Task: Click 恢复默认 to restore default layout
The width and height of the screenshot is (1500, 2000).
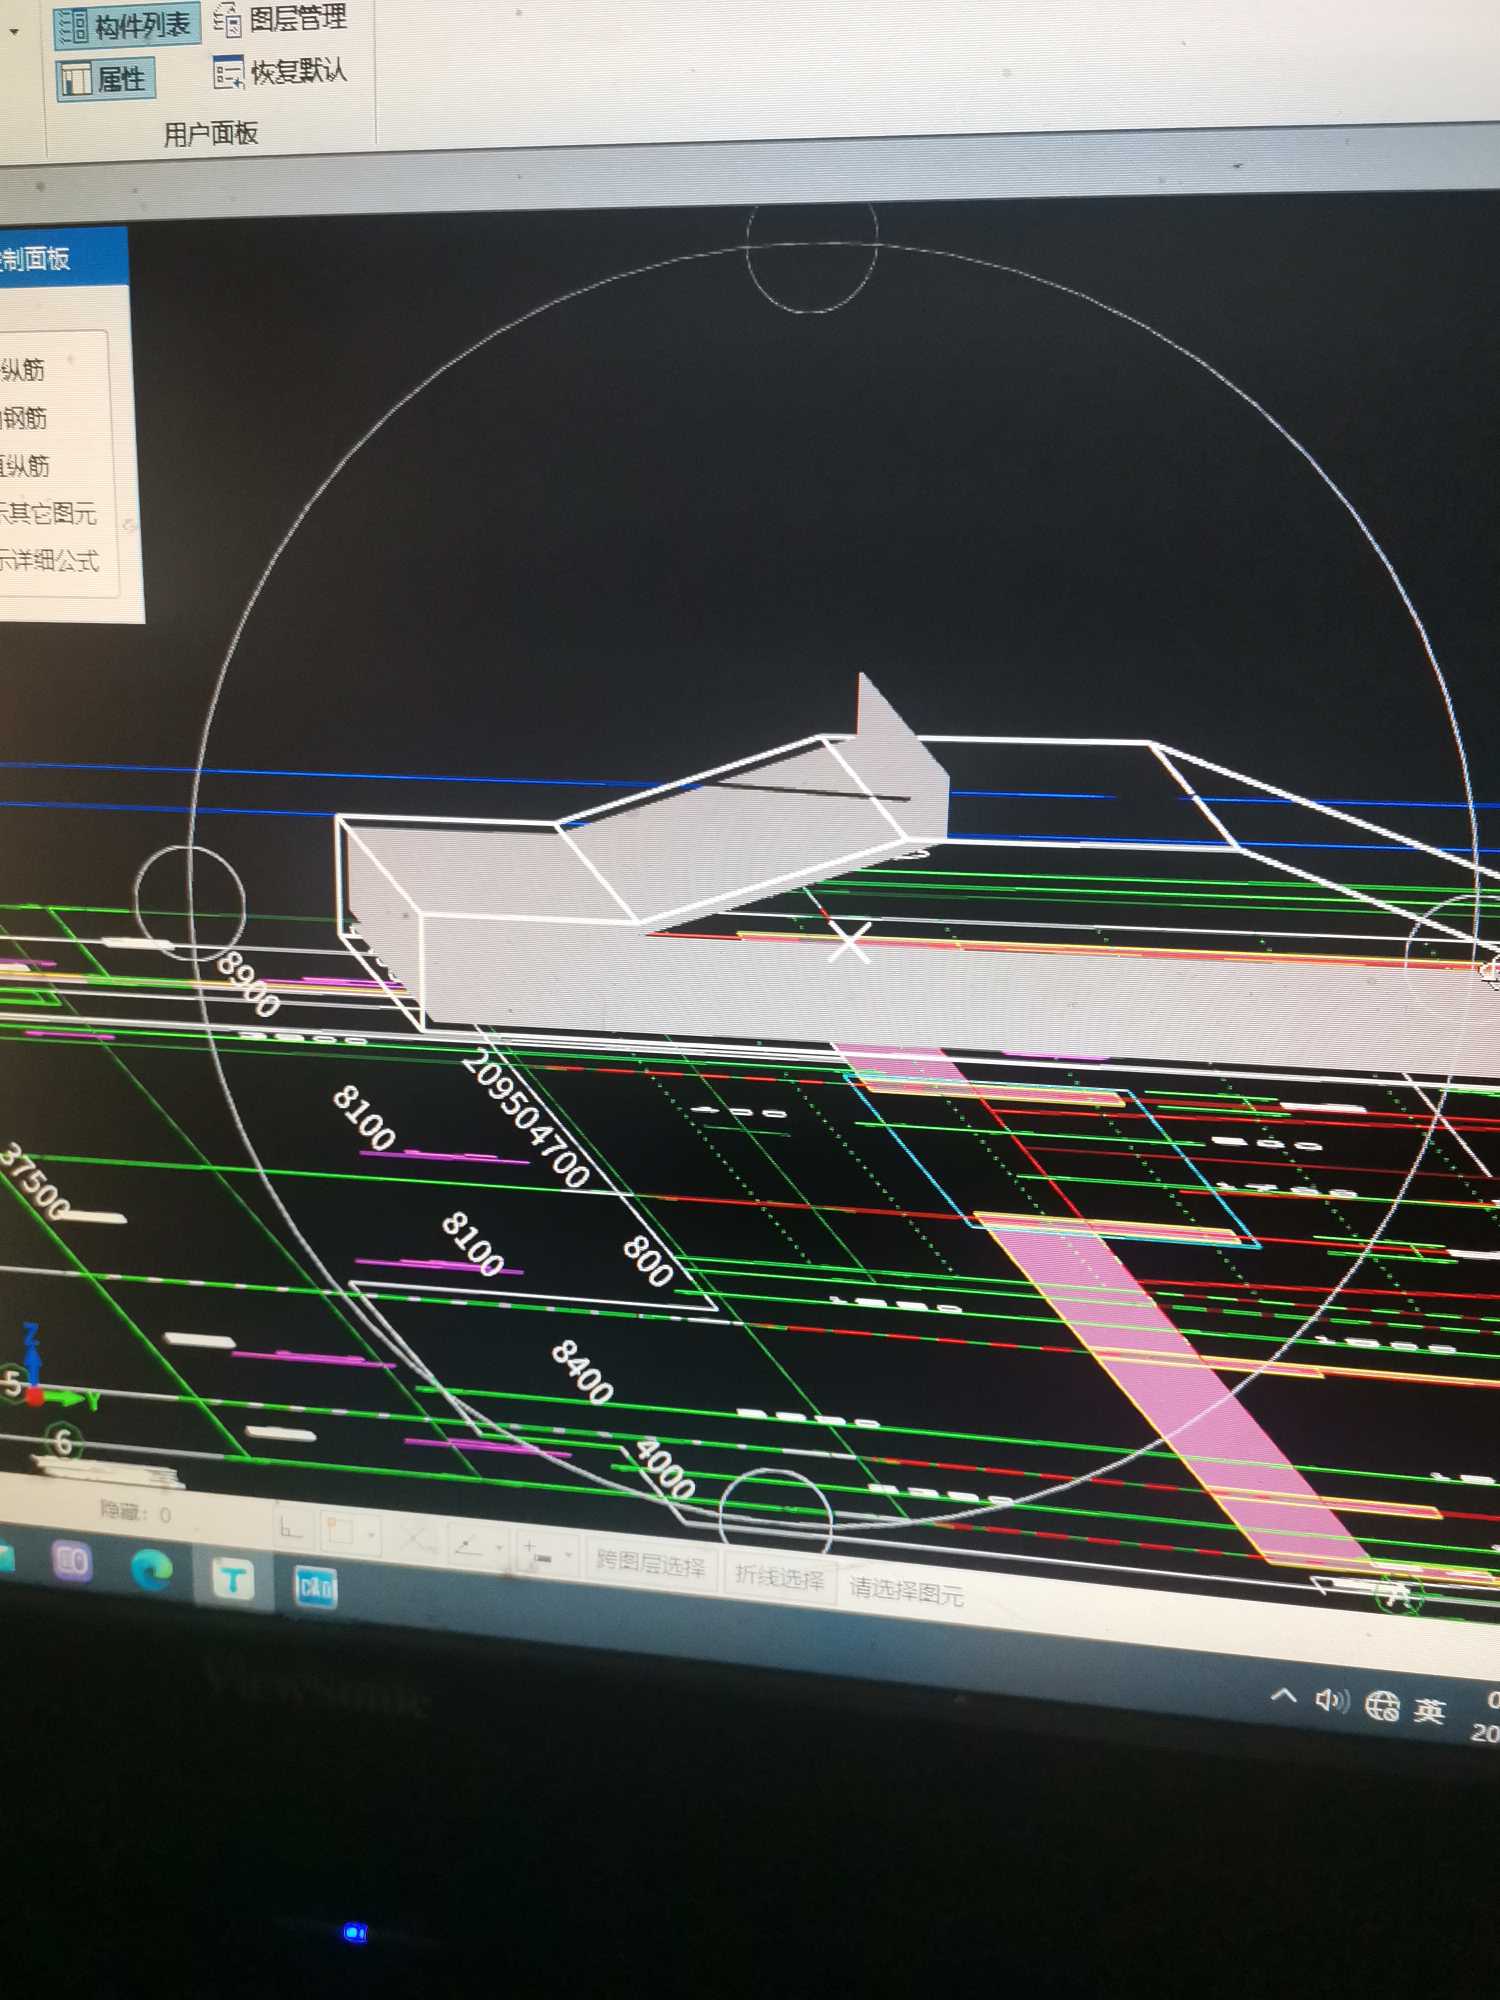Action: coord(281,72)
